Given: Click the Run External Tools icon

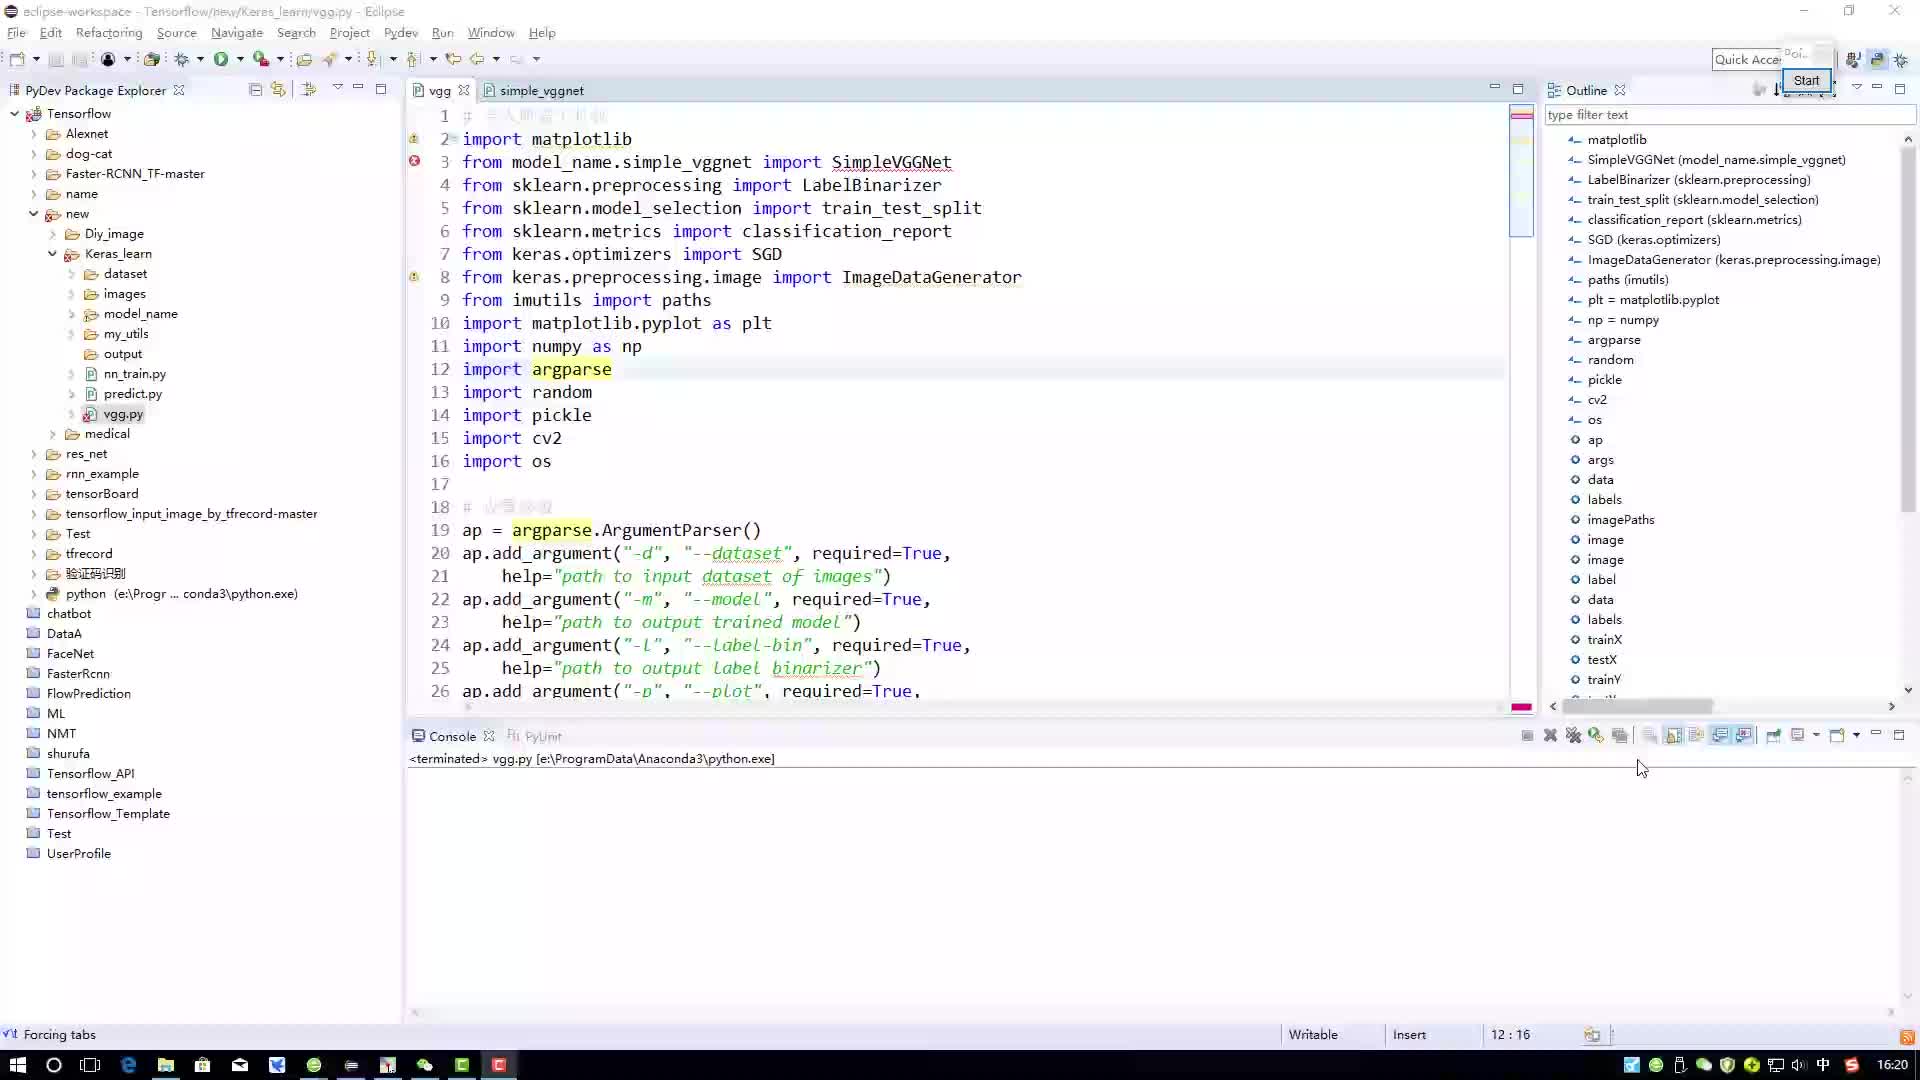Looking at the screenshot, I should [x=261, y=59].
